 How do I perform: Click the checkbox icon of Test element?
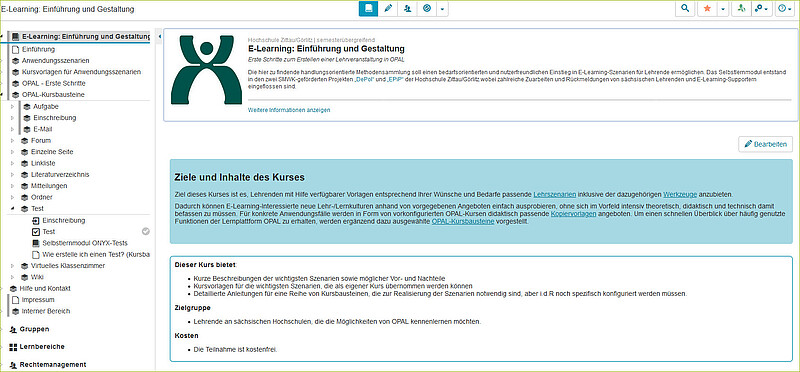(36, 232)
